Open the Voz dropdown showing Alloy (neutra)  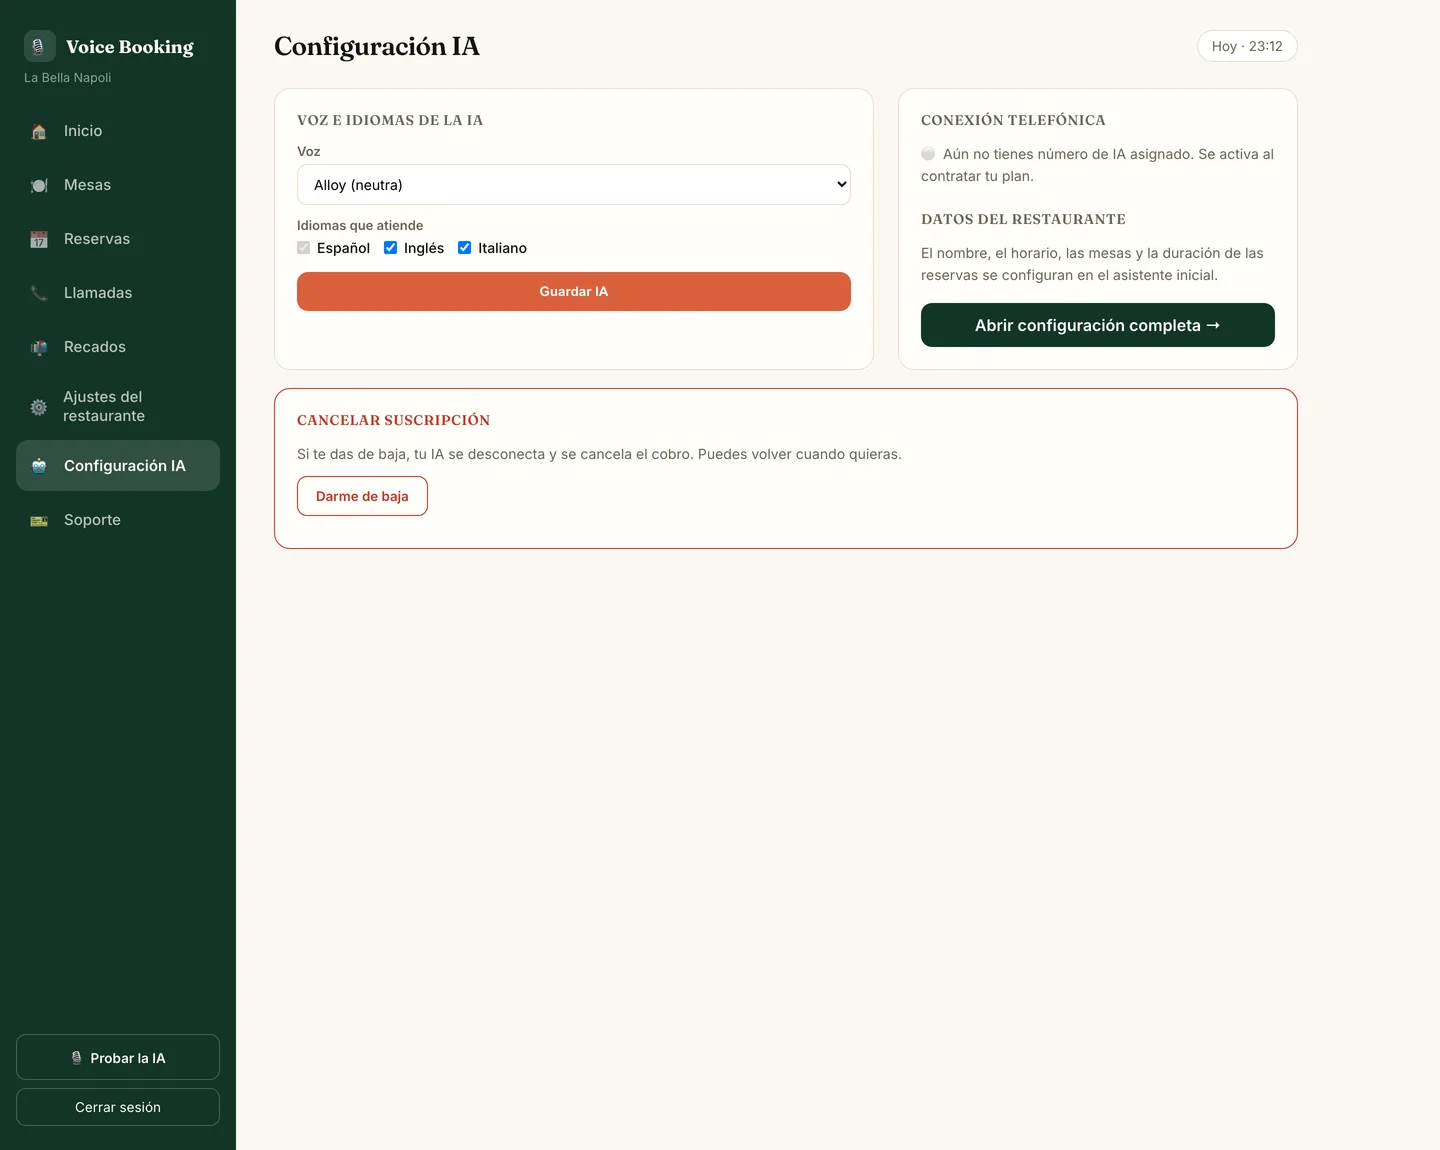point(574,185)
